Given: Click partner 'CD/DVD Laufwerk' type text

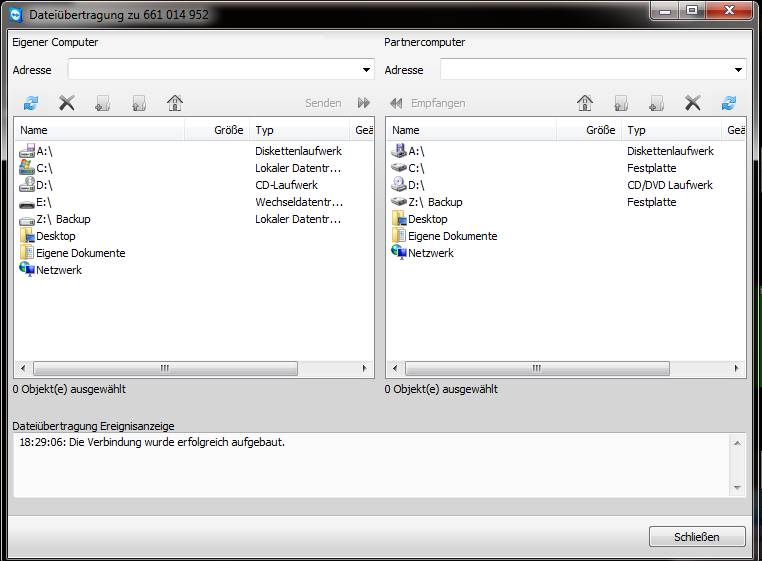Looking at the screenshot, I should [x=670, y=185].
